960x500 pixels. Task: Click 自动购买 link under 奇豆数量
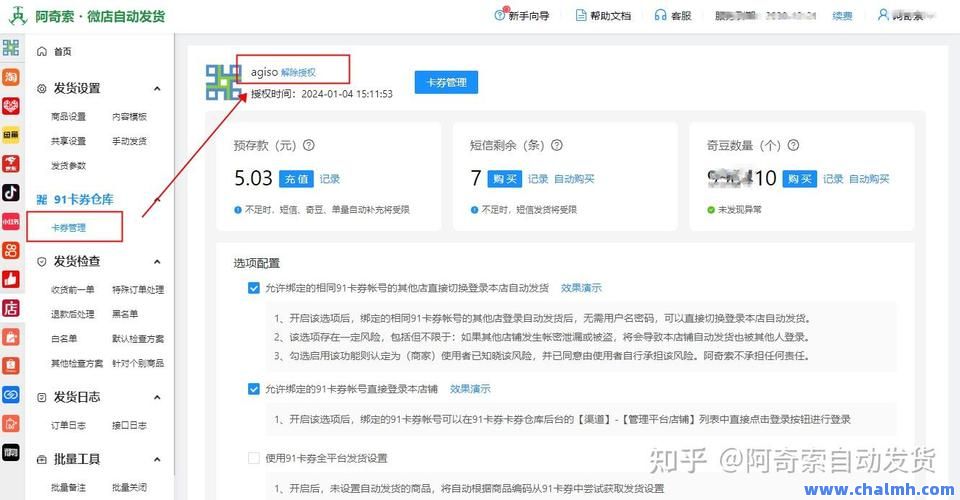(x=869, y=179)
